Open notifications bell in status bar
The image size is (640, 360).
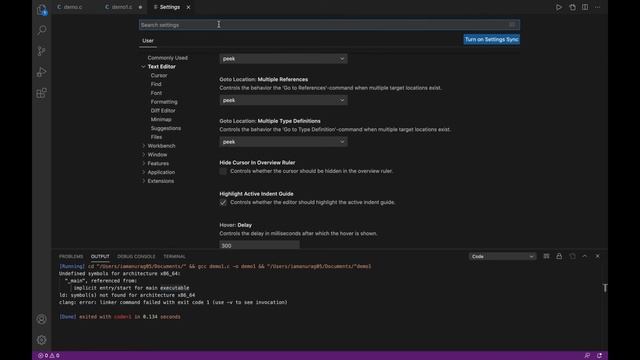(x=599, y=356)
